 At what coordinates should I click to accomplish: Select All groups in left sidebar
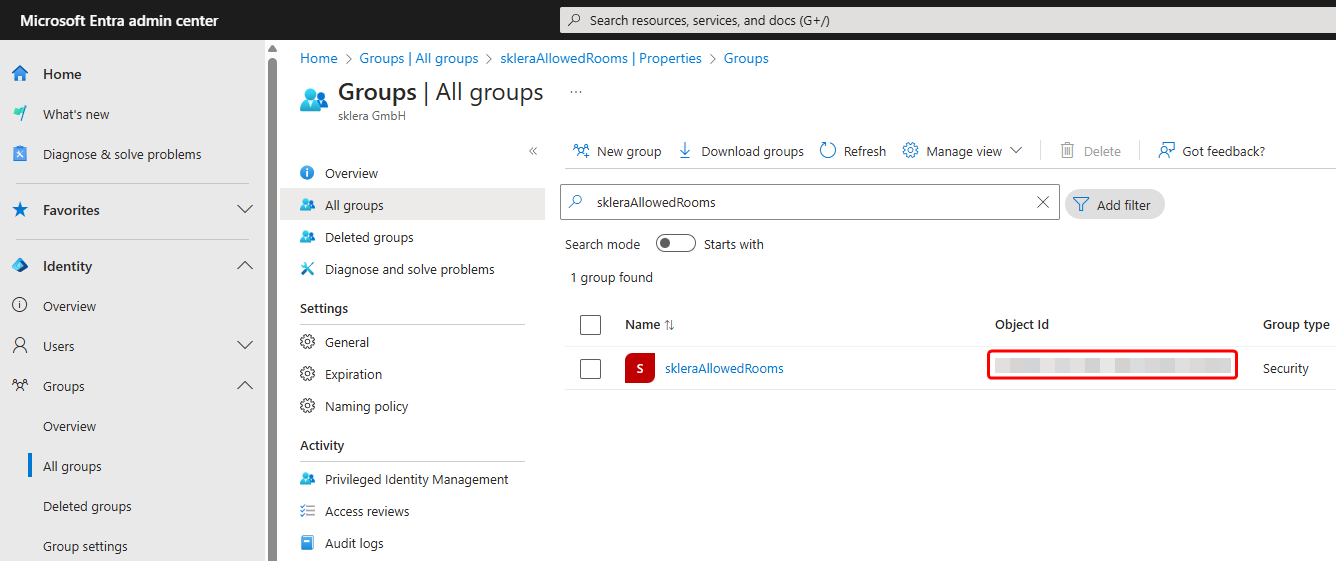coord(72,466)
